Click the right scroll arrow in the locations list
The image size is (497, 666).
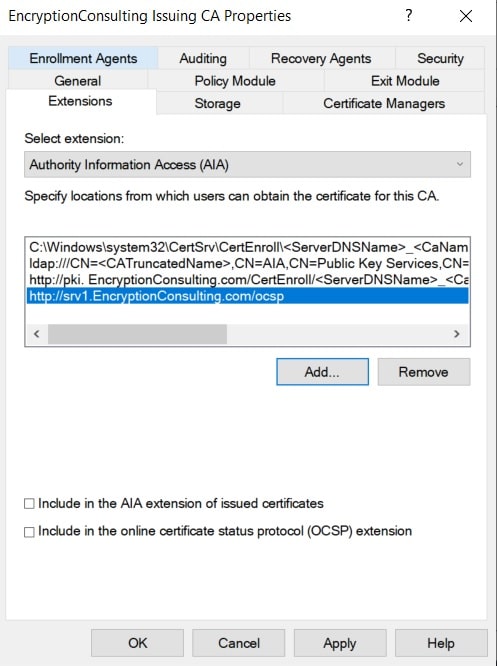[x=457, y=334]
